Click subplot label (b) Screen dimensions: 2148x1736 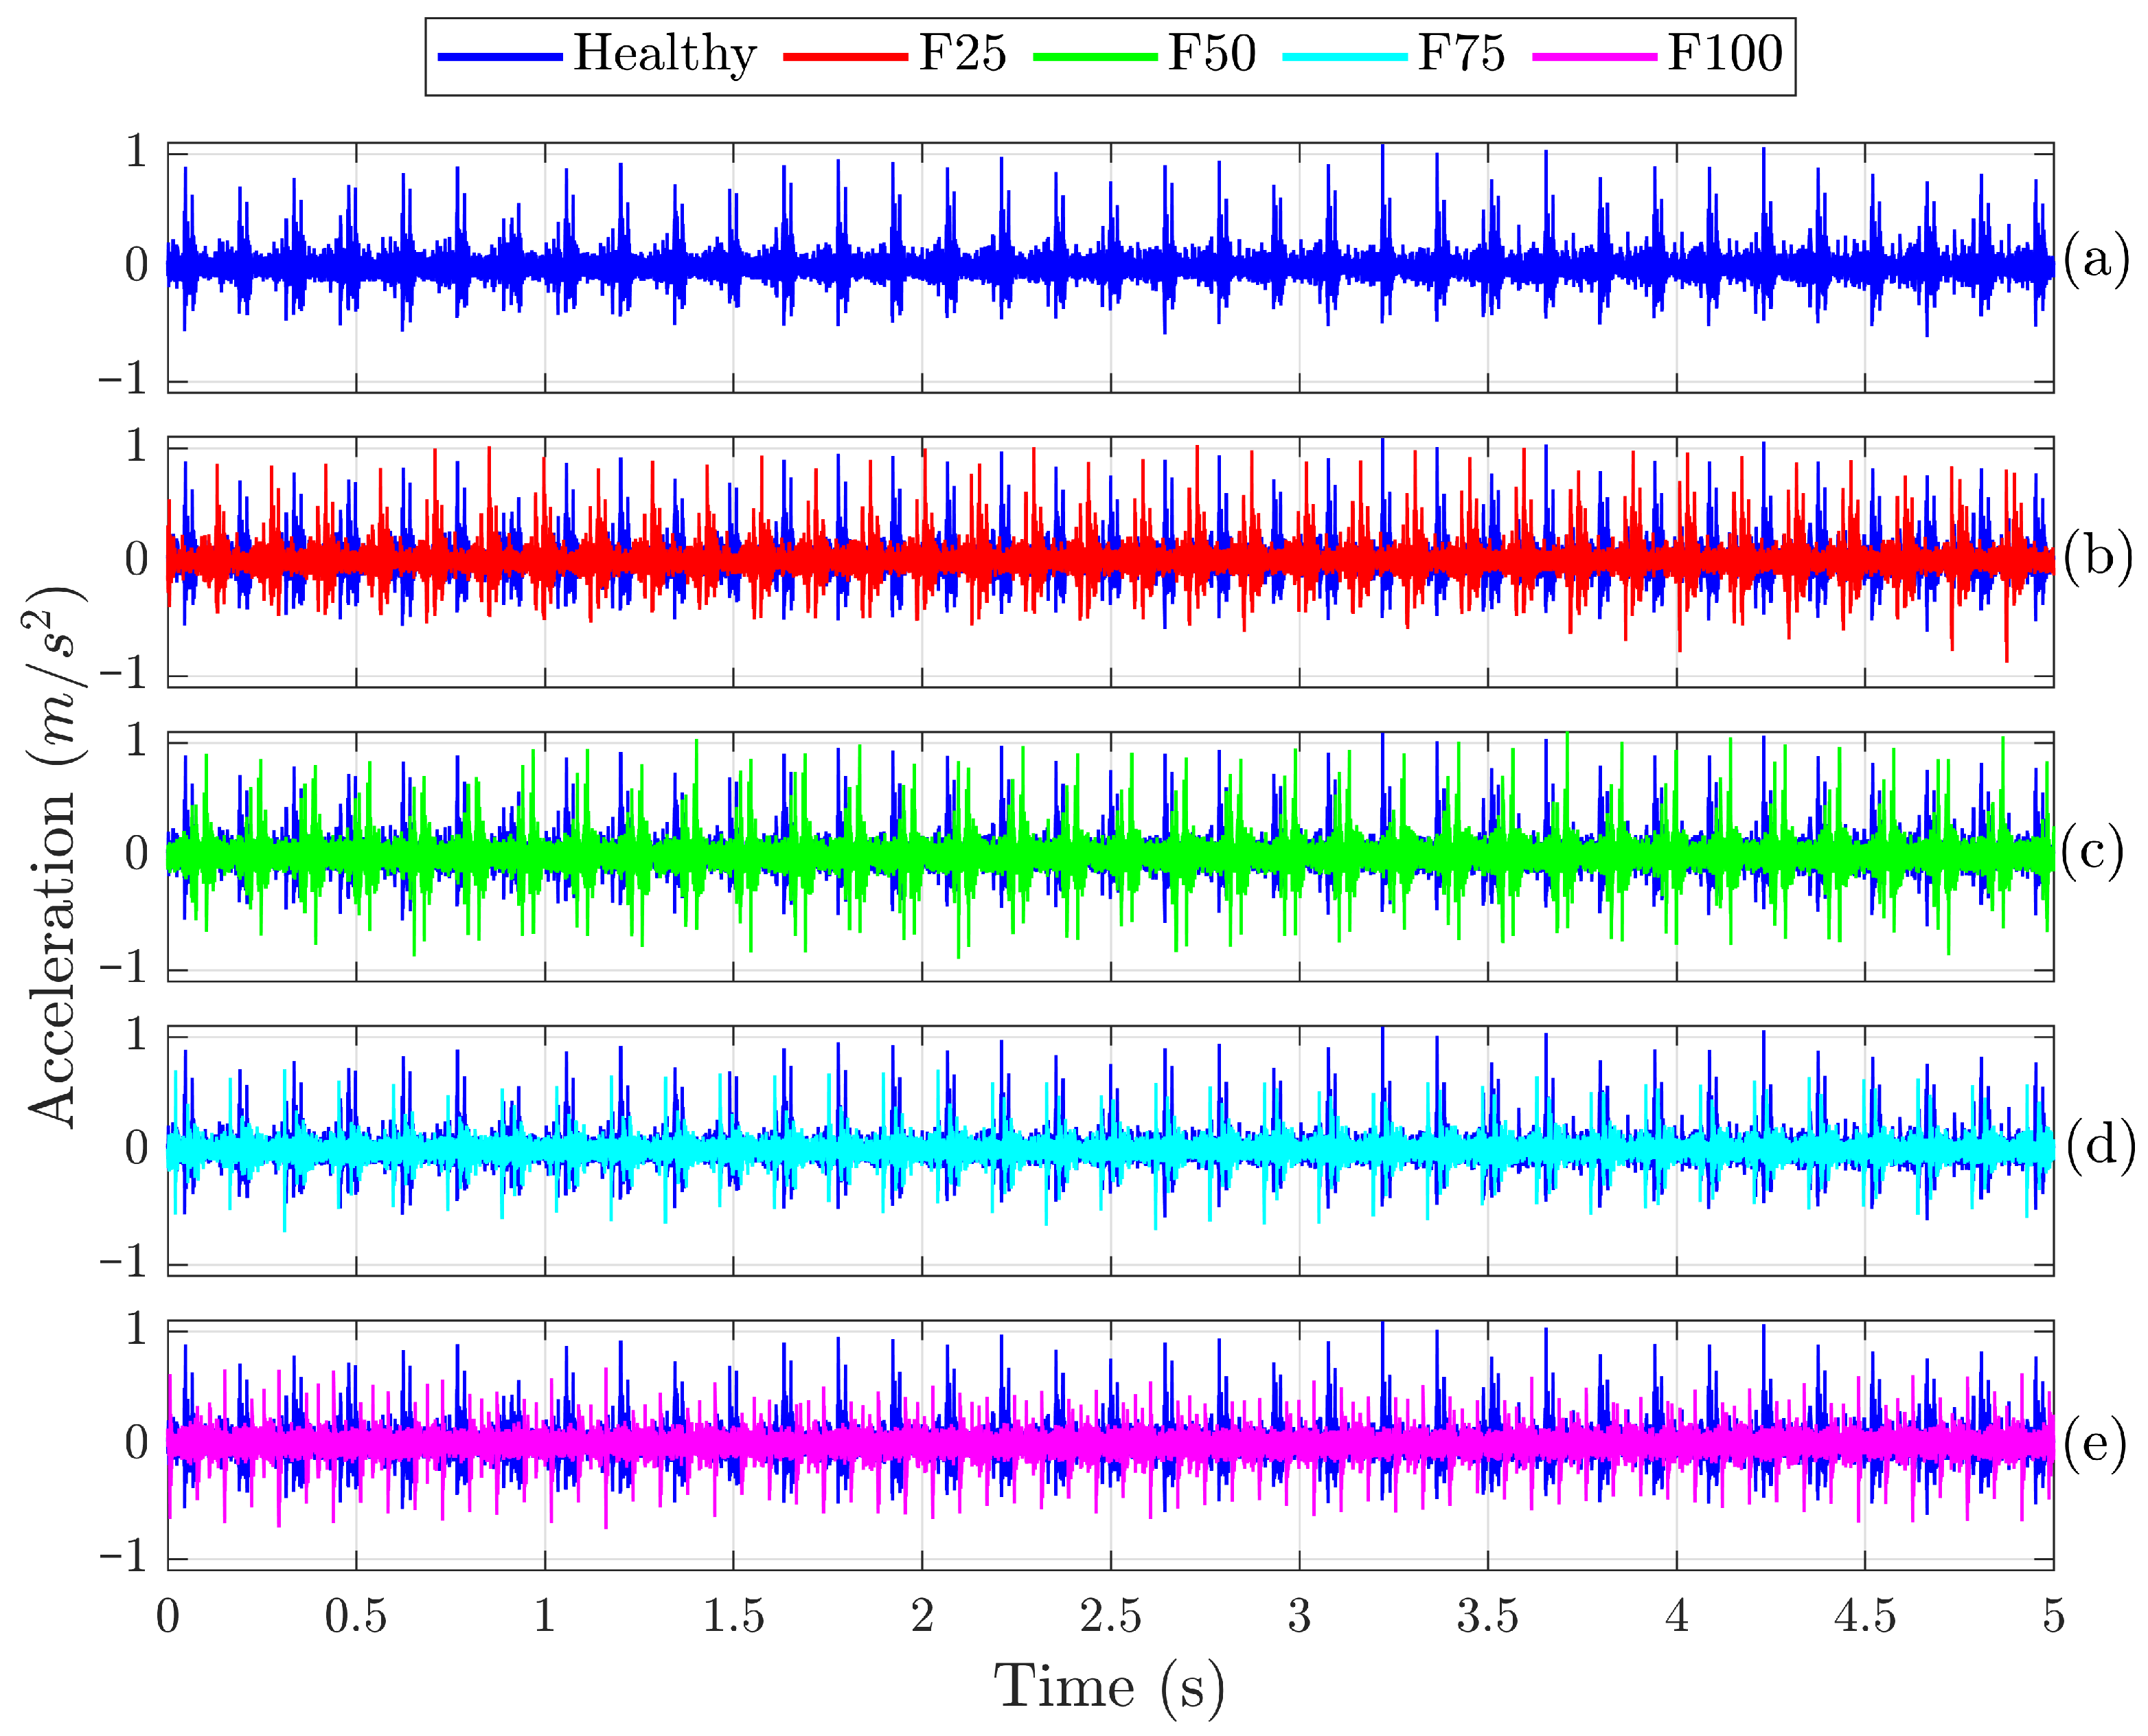pyautogui.click(x=2096, y=555)
